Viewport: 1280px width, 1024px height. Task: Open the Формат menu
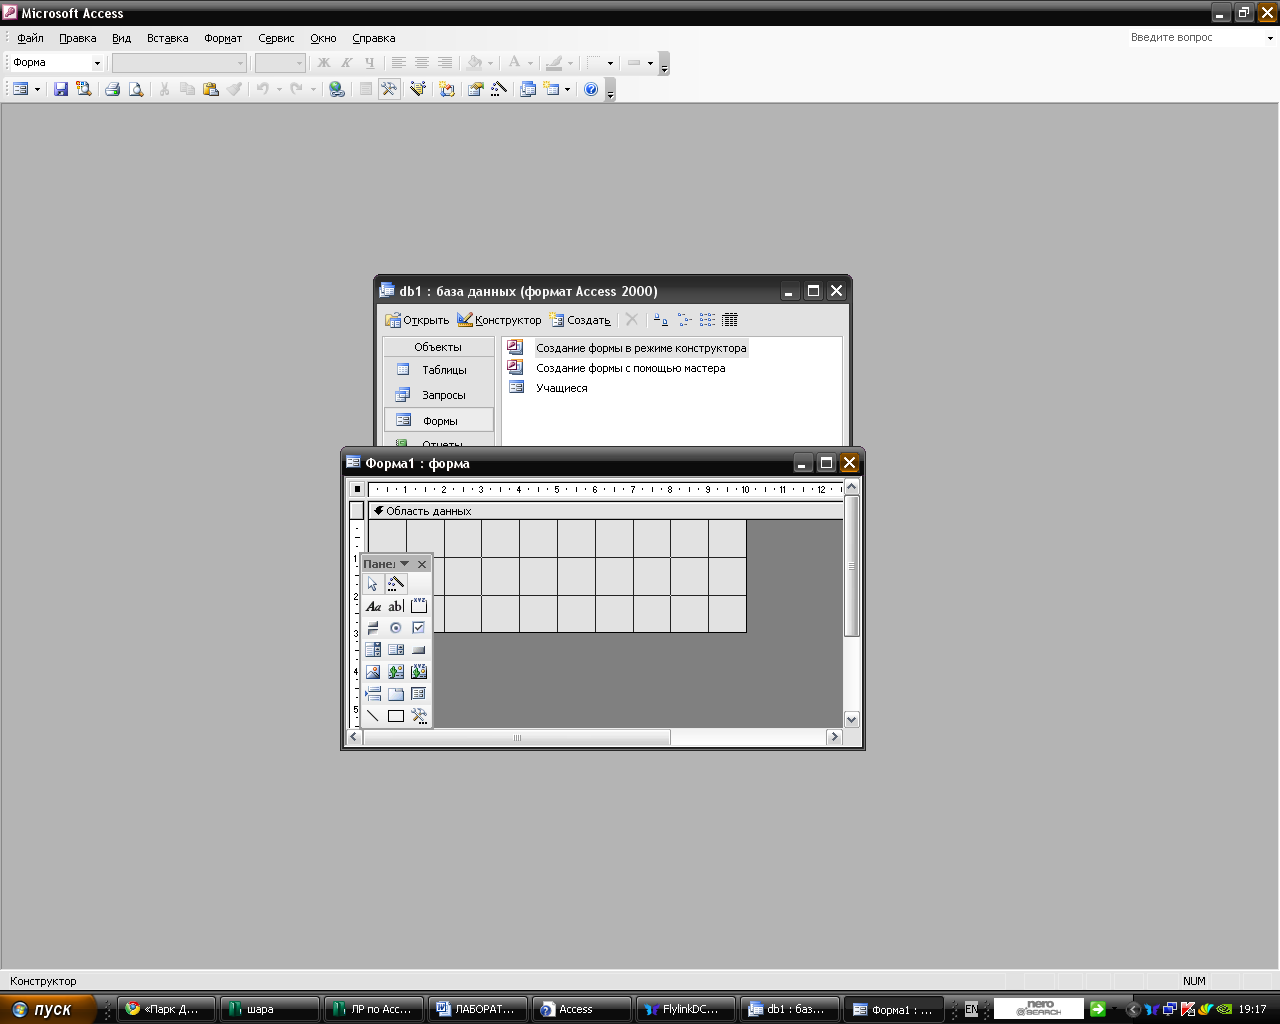pos(223,38)
